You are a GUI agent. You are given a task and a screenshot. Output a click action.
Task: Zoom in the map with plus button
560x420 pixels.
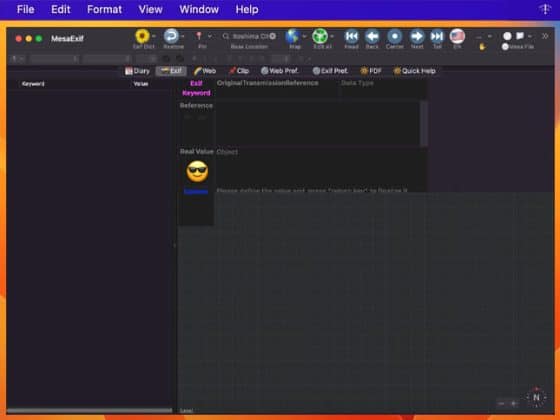(x=514, y=404)
